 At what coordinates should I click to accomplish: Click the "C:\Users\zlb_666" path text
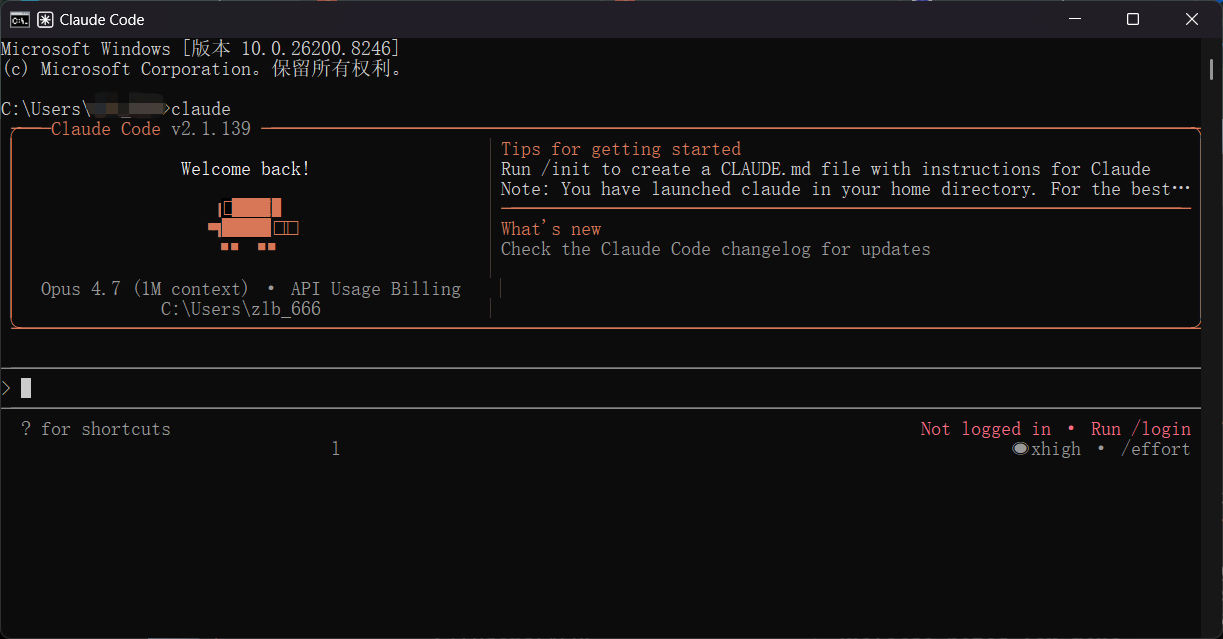coord(241,309)
